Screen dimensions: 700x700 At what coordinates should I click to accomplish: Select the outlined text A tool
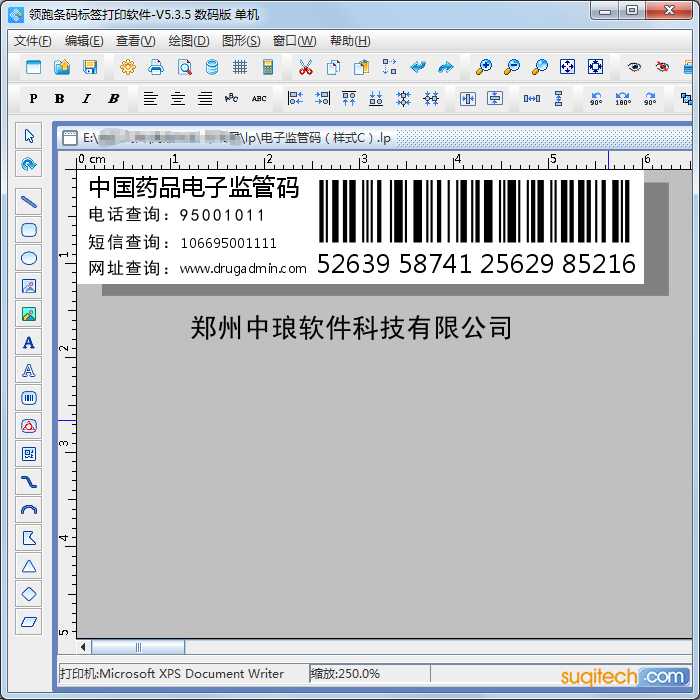(x=29, y=370)
